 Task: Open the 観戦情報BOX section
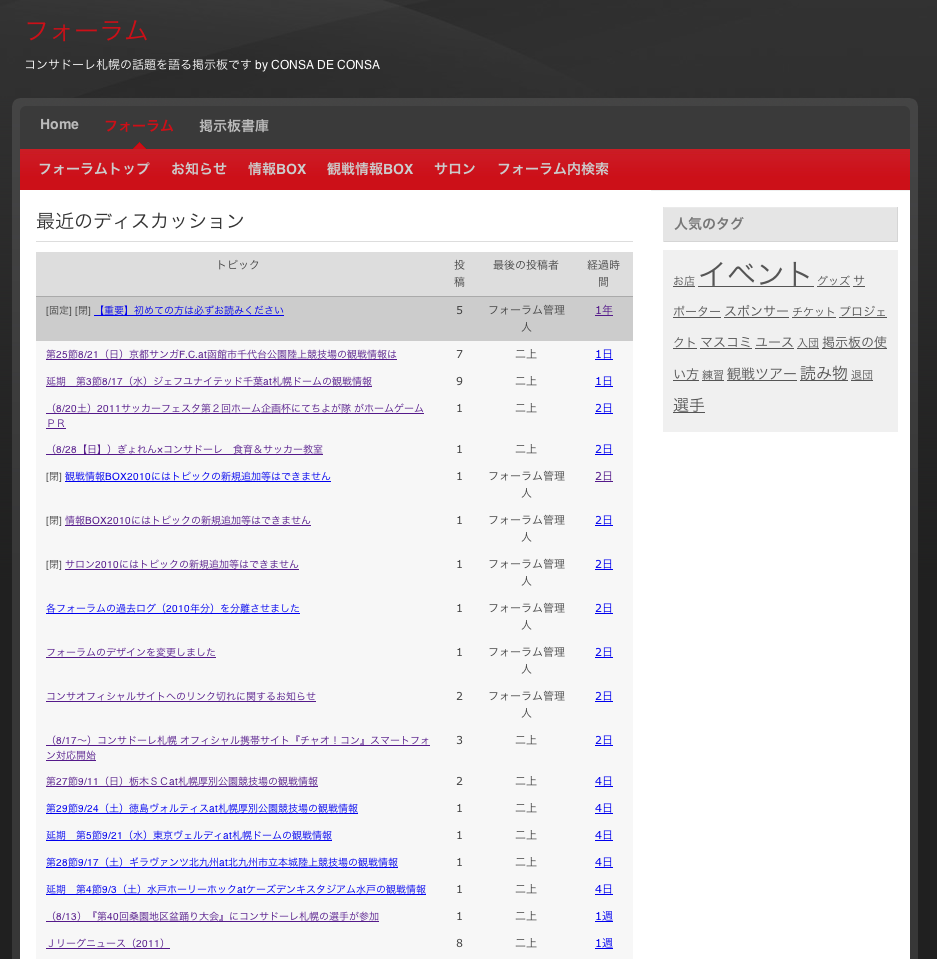pos(370,169)
